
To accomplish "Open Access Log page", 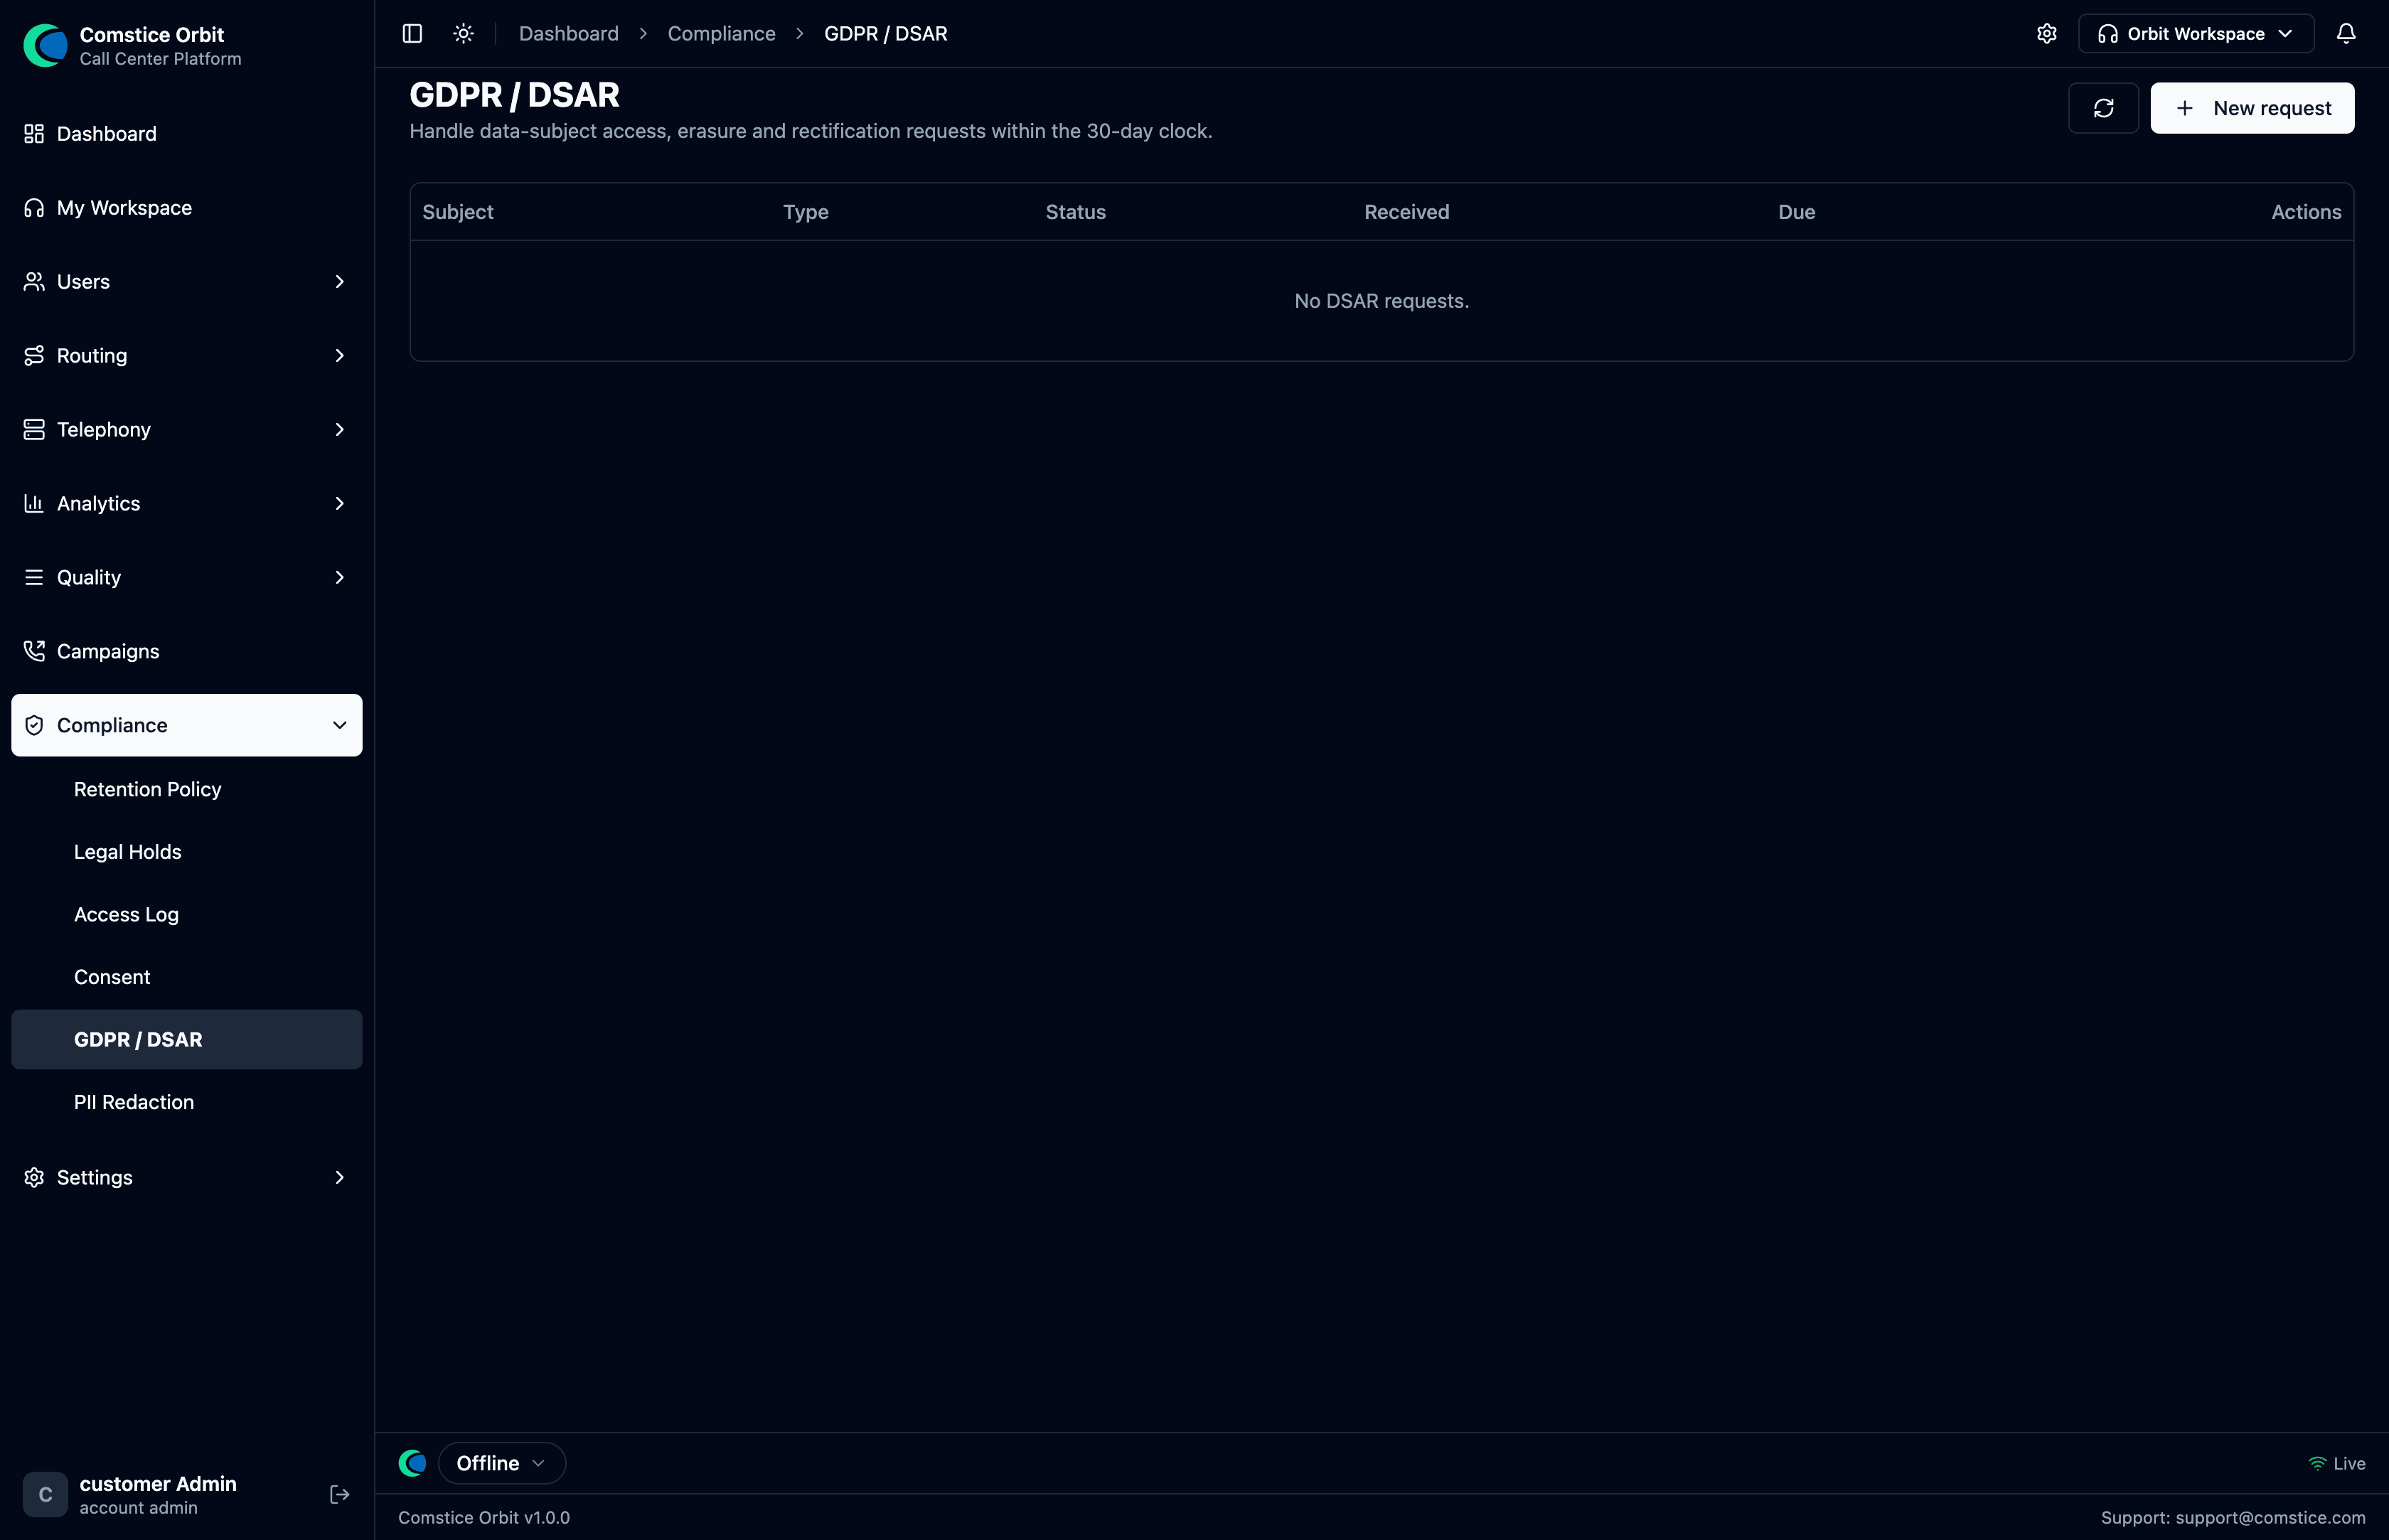I will pos(186,915).
